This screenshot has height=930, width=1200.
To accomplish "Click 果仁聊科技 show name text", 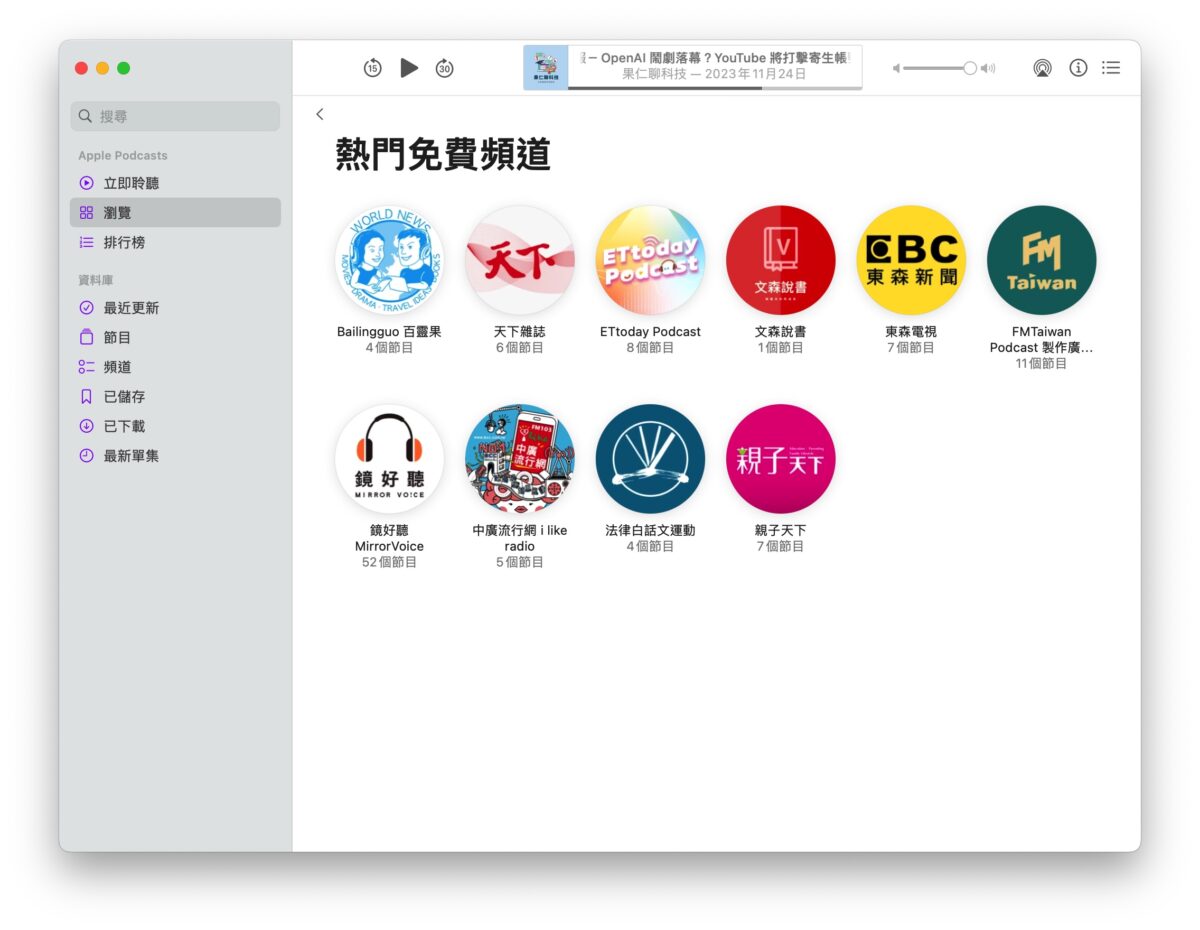I will 654,74.
